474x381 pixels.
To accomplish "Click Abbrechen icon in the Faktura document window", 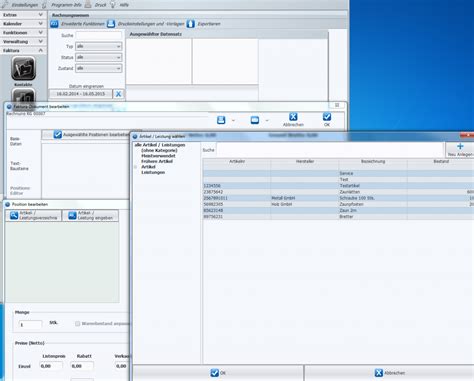I will 293,117.
